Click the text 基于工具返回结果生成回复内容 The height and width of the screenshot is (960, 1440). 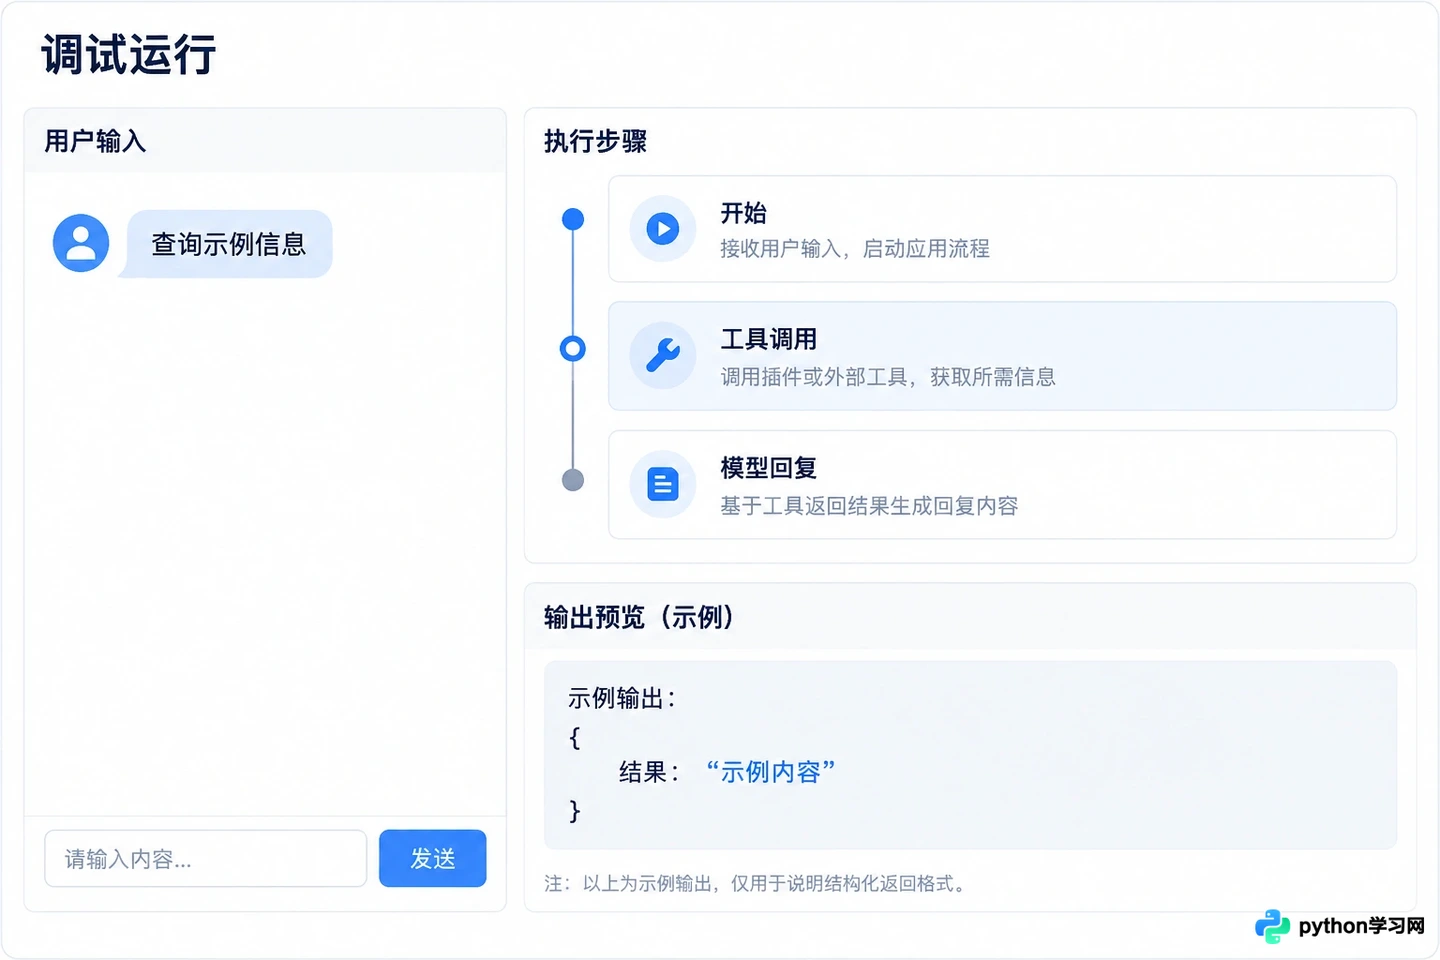tap(869, 506)
